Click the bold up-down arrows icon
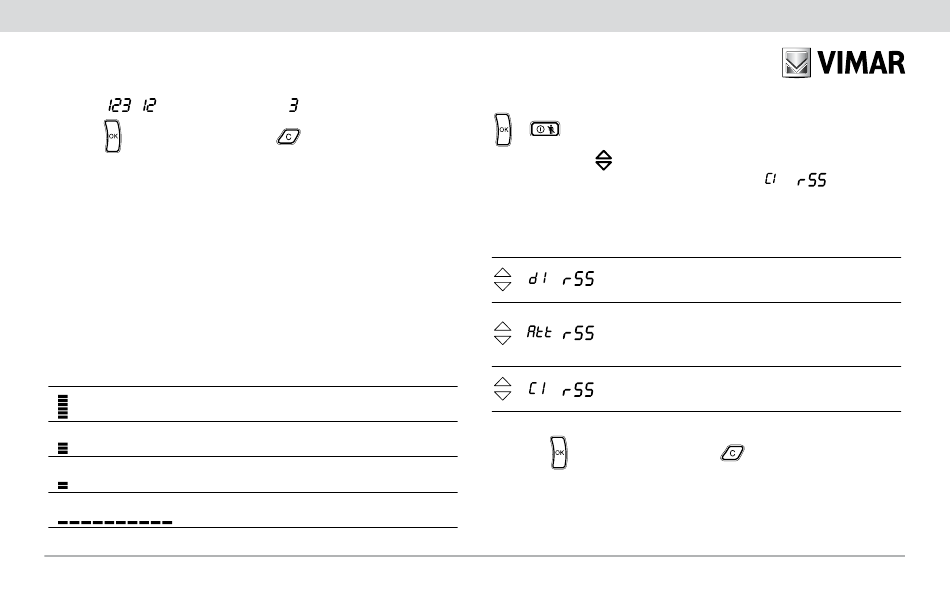Image resolution: width=950 pixels, height=608 pixels. tap(603, 160)
